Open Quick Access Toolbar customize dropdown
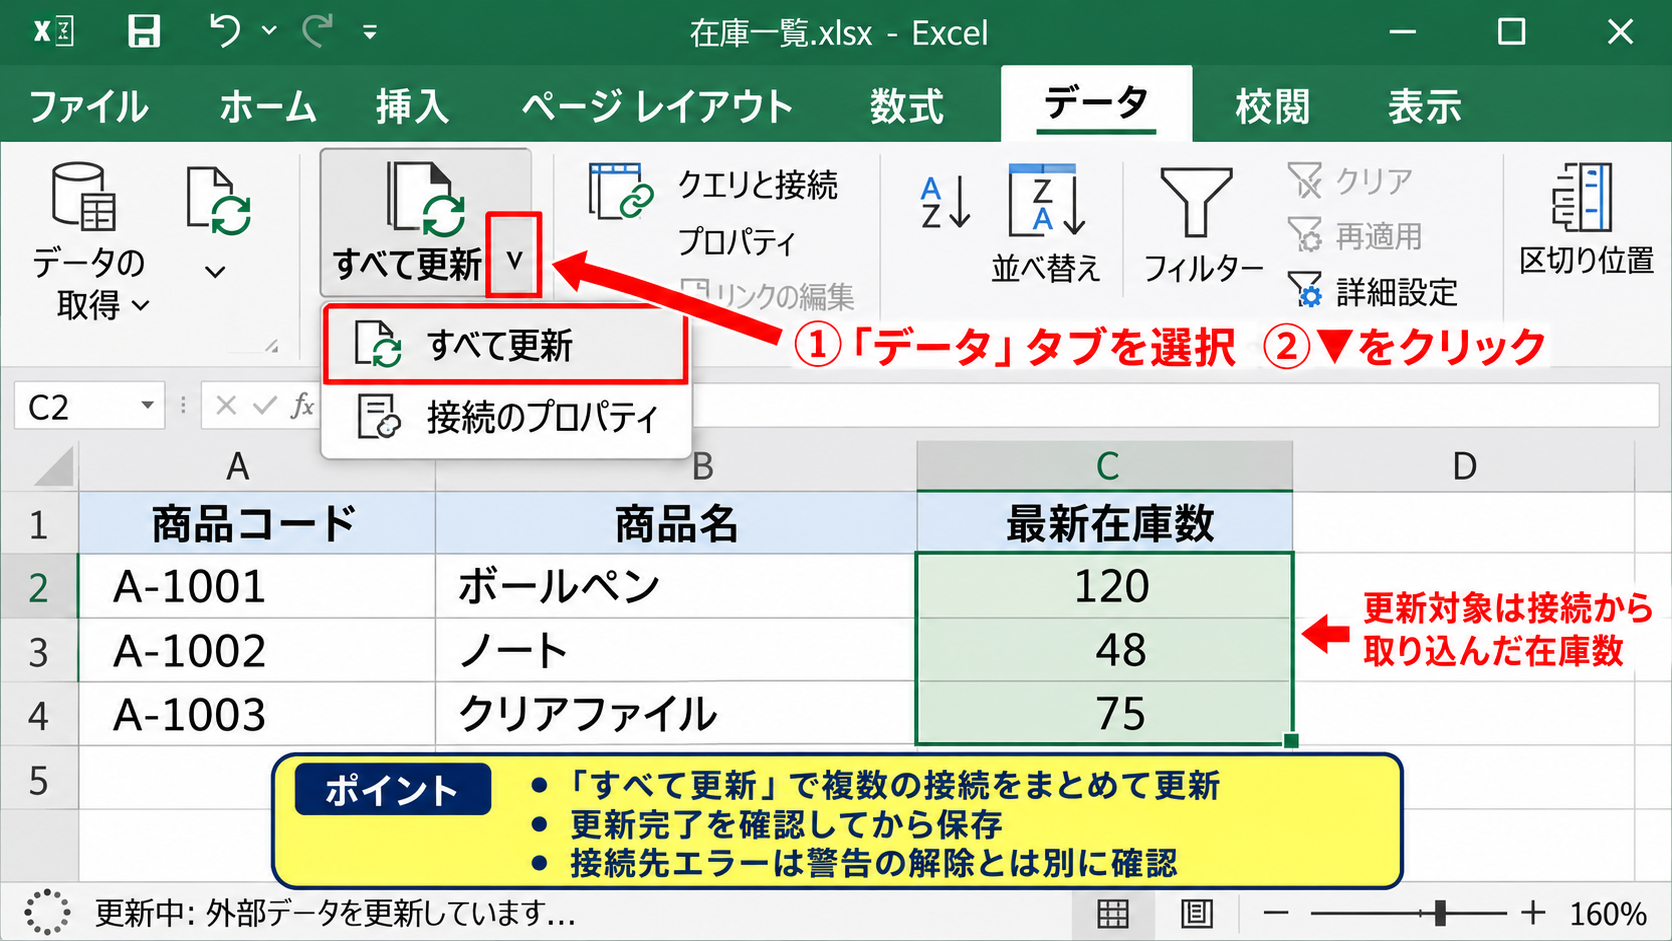1672x941 pixels. click(x=370, y=32)
